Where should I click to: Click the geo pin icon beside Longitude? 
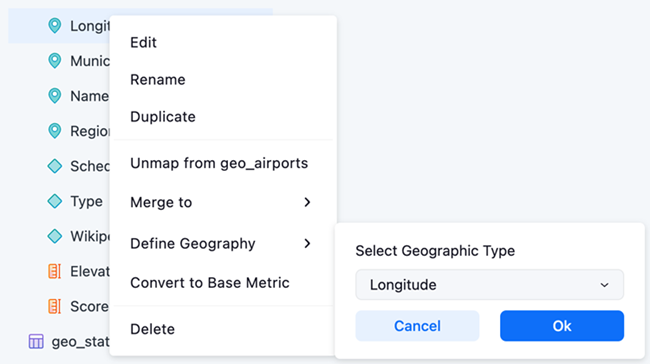coord(54,26)
